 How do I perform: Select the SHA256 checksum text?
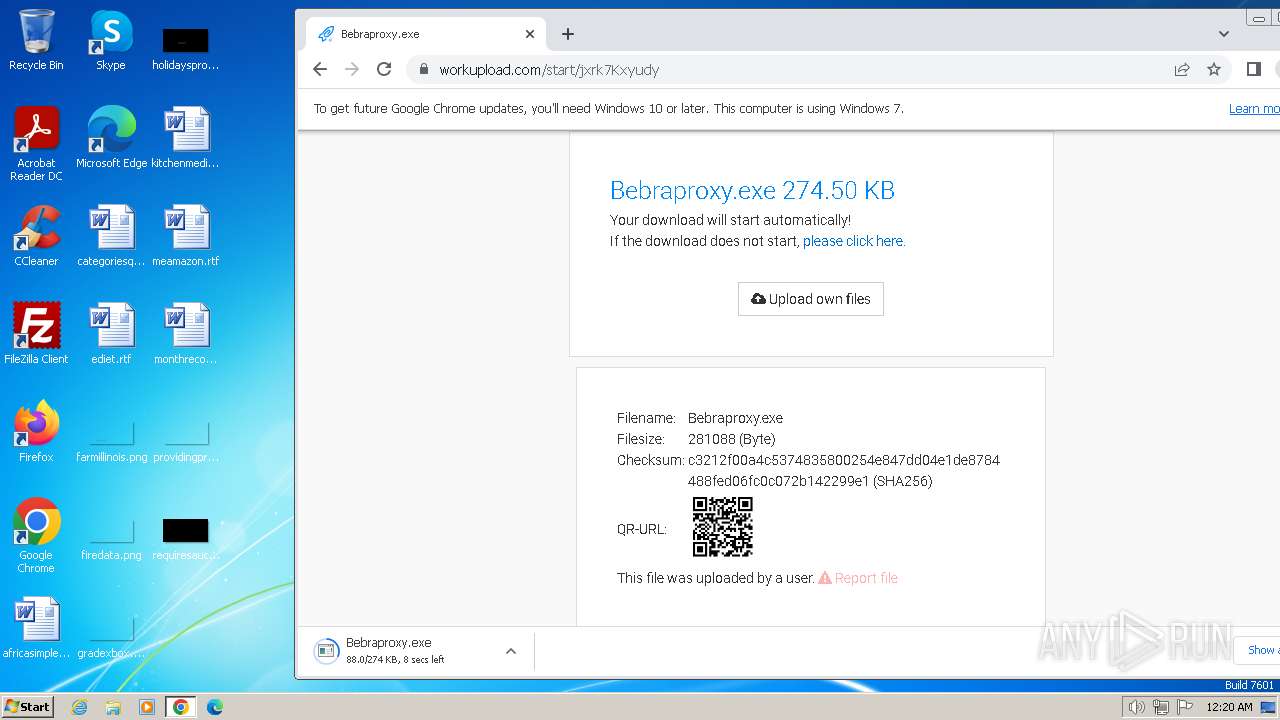(844, 471)
